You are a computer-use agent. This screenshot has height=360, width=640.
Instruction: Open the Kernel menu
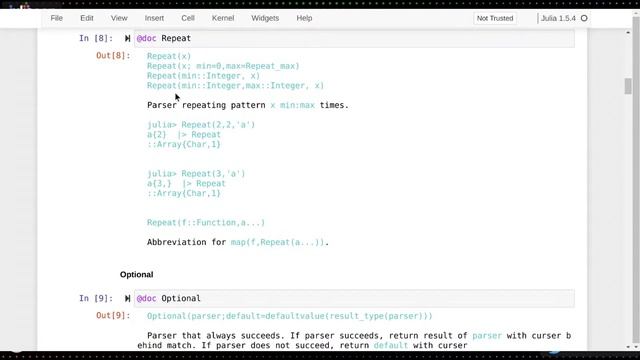click(x=223, y=18)
